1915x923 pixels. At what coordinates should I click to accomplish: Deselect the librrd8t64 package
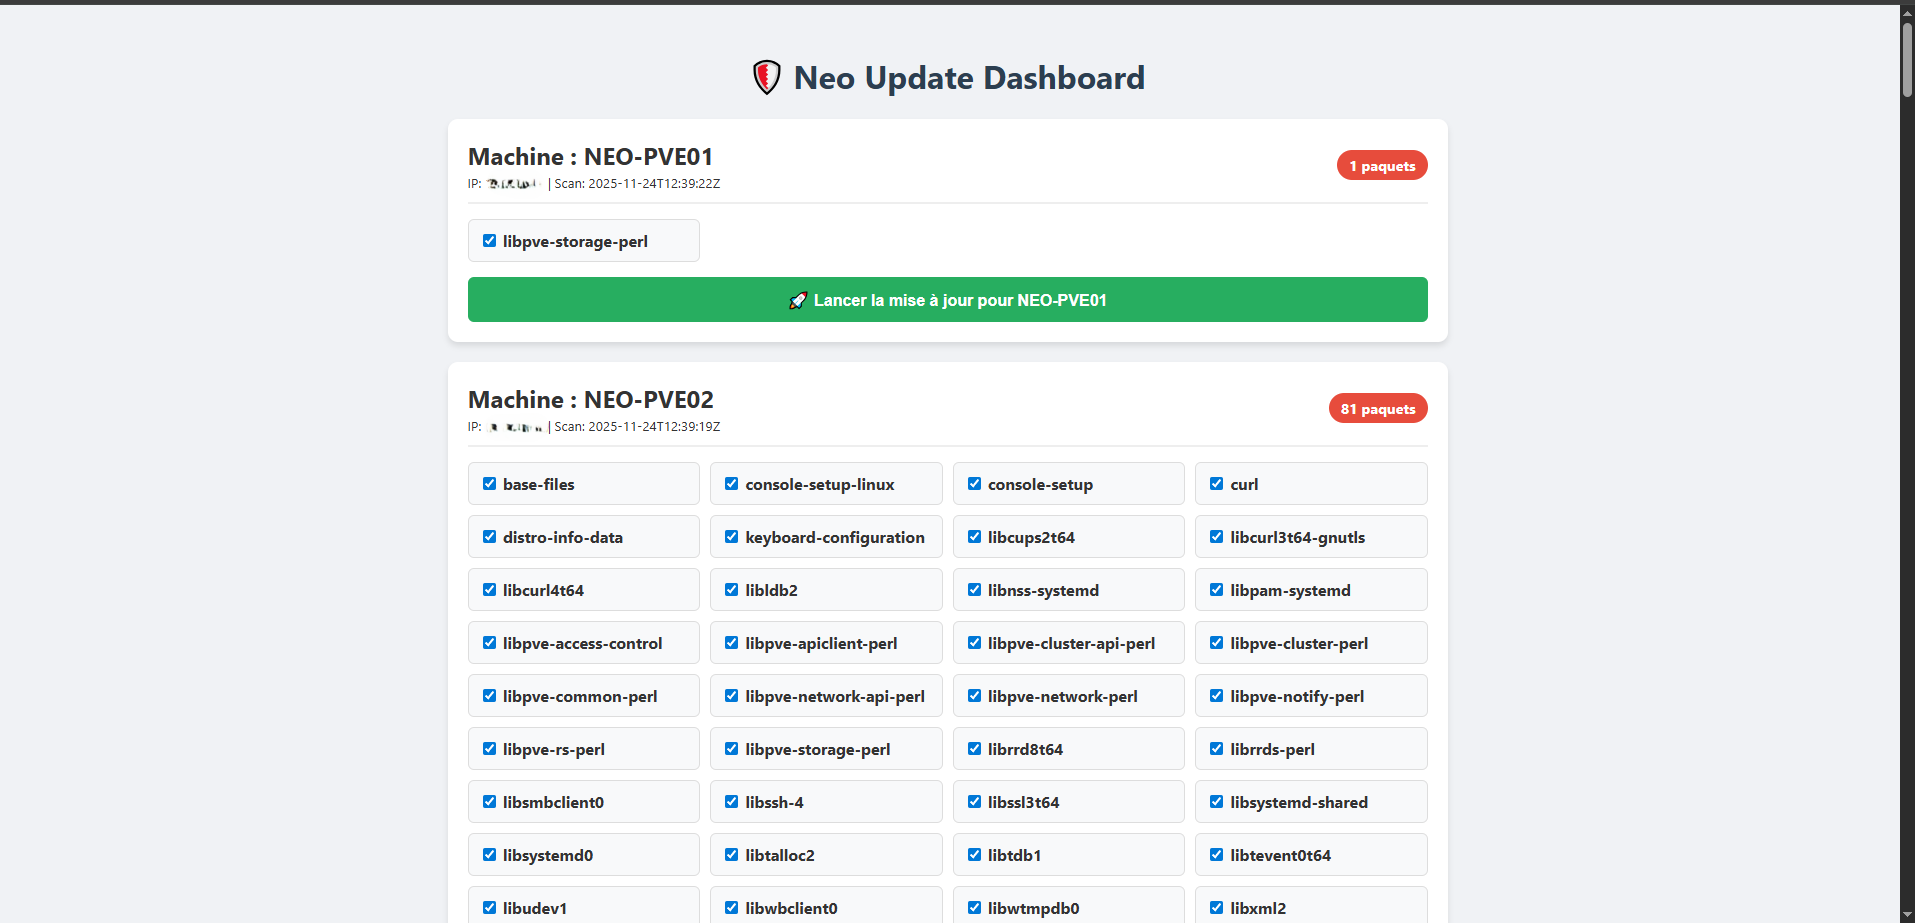pos(975,749)
